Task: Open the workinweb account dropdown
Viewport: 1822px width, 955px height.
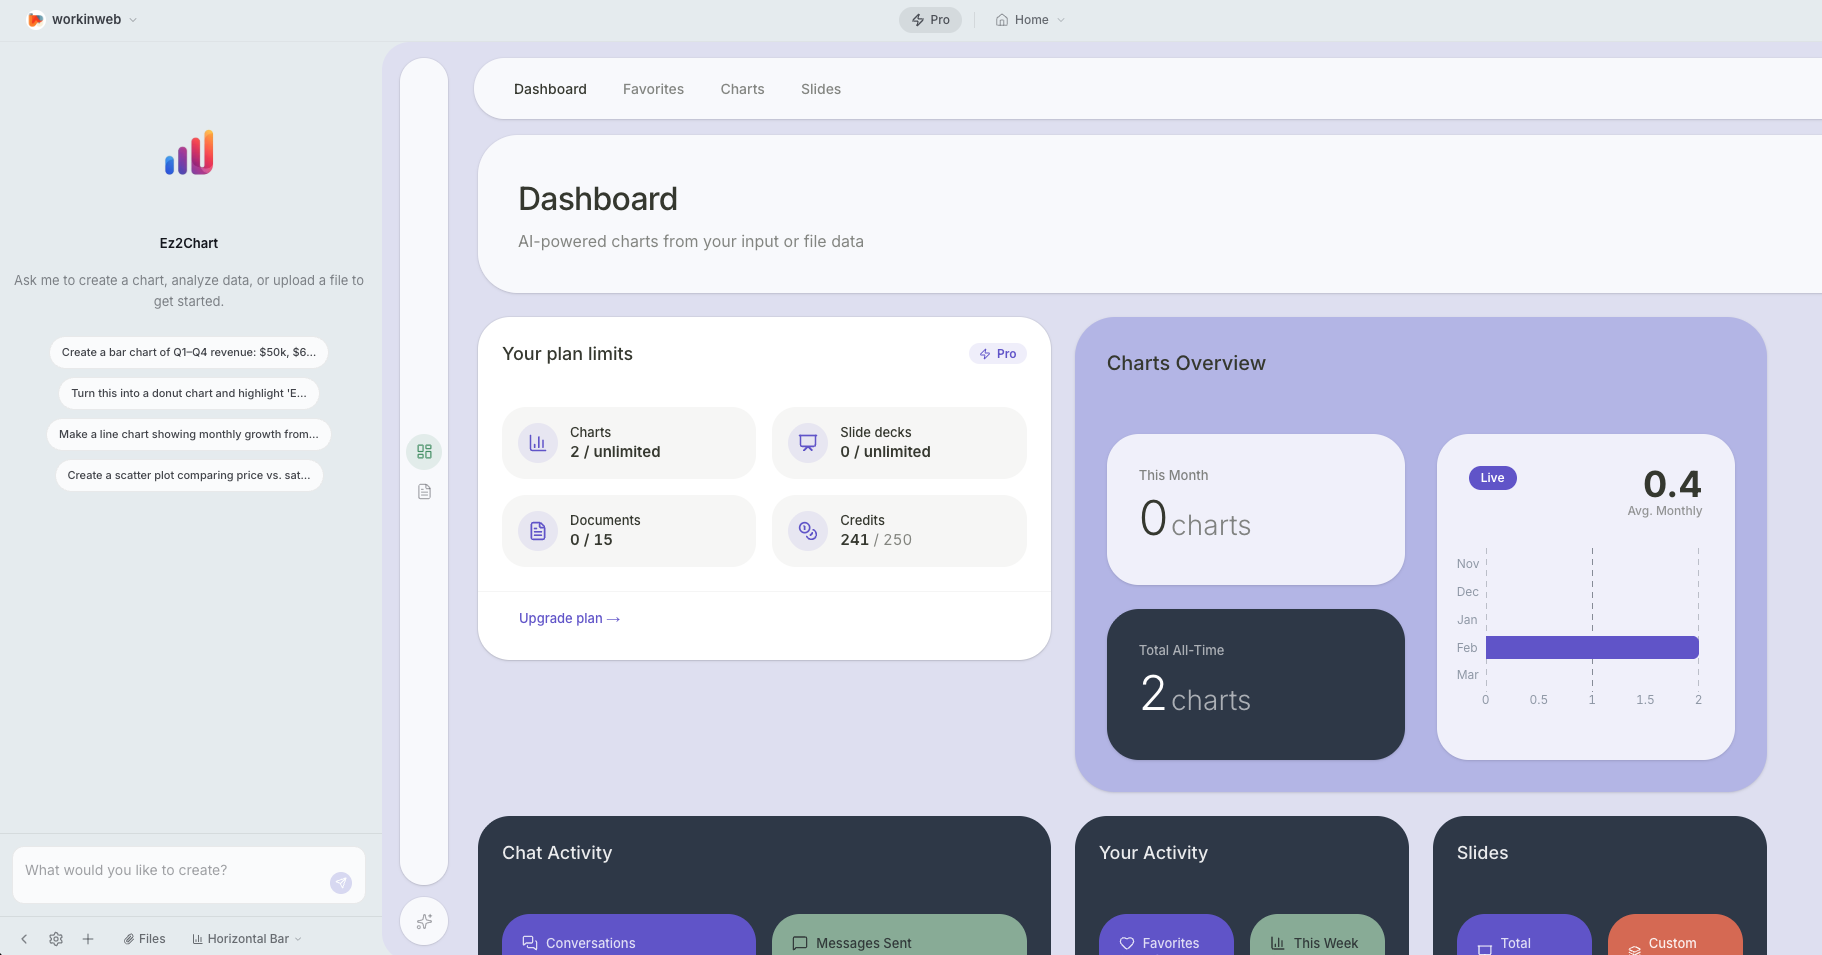Action: point(86,19)
